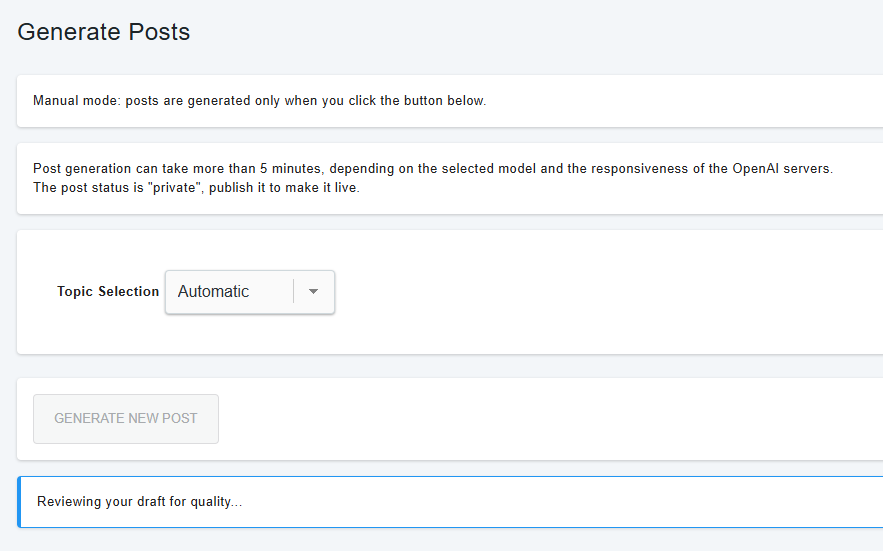Click the Generate Posts page heading
883x551 pixels.
pyautogui.click(x=104, y=32)
